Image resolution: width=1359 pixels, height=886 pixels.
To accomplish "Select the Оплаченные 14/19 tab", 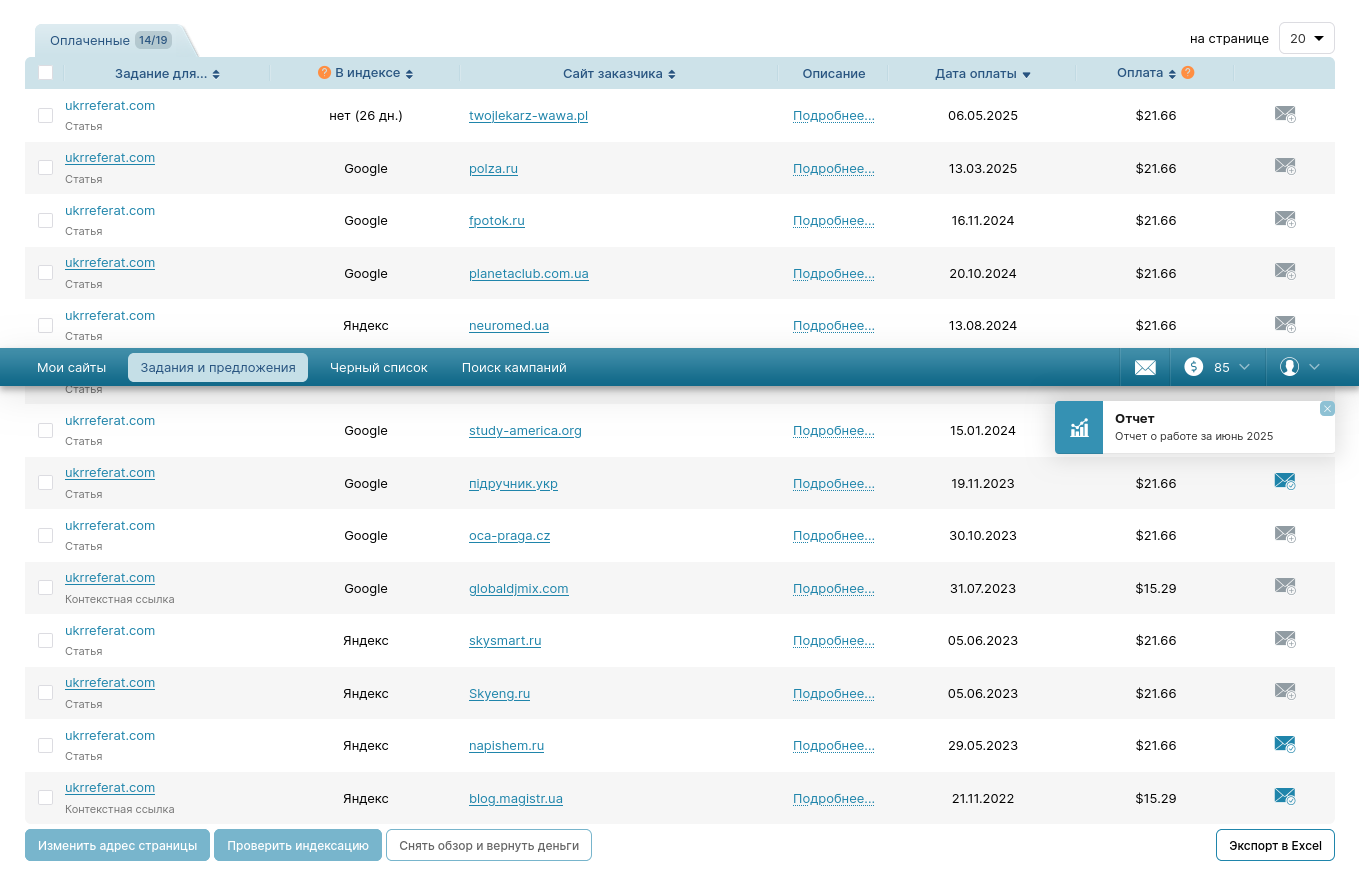I will [110, 41].
